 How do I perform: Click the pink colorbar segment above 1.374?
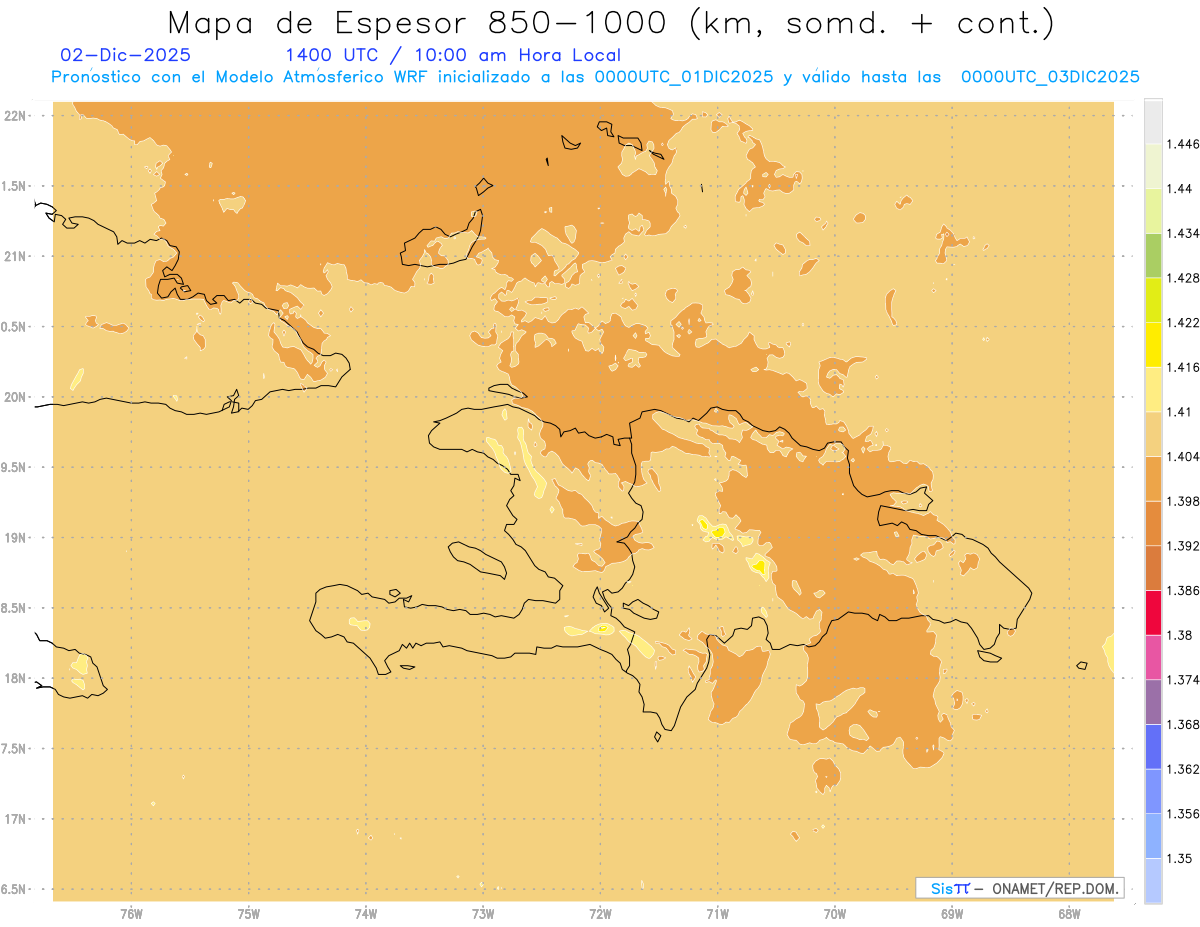pos(1153,656)
